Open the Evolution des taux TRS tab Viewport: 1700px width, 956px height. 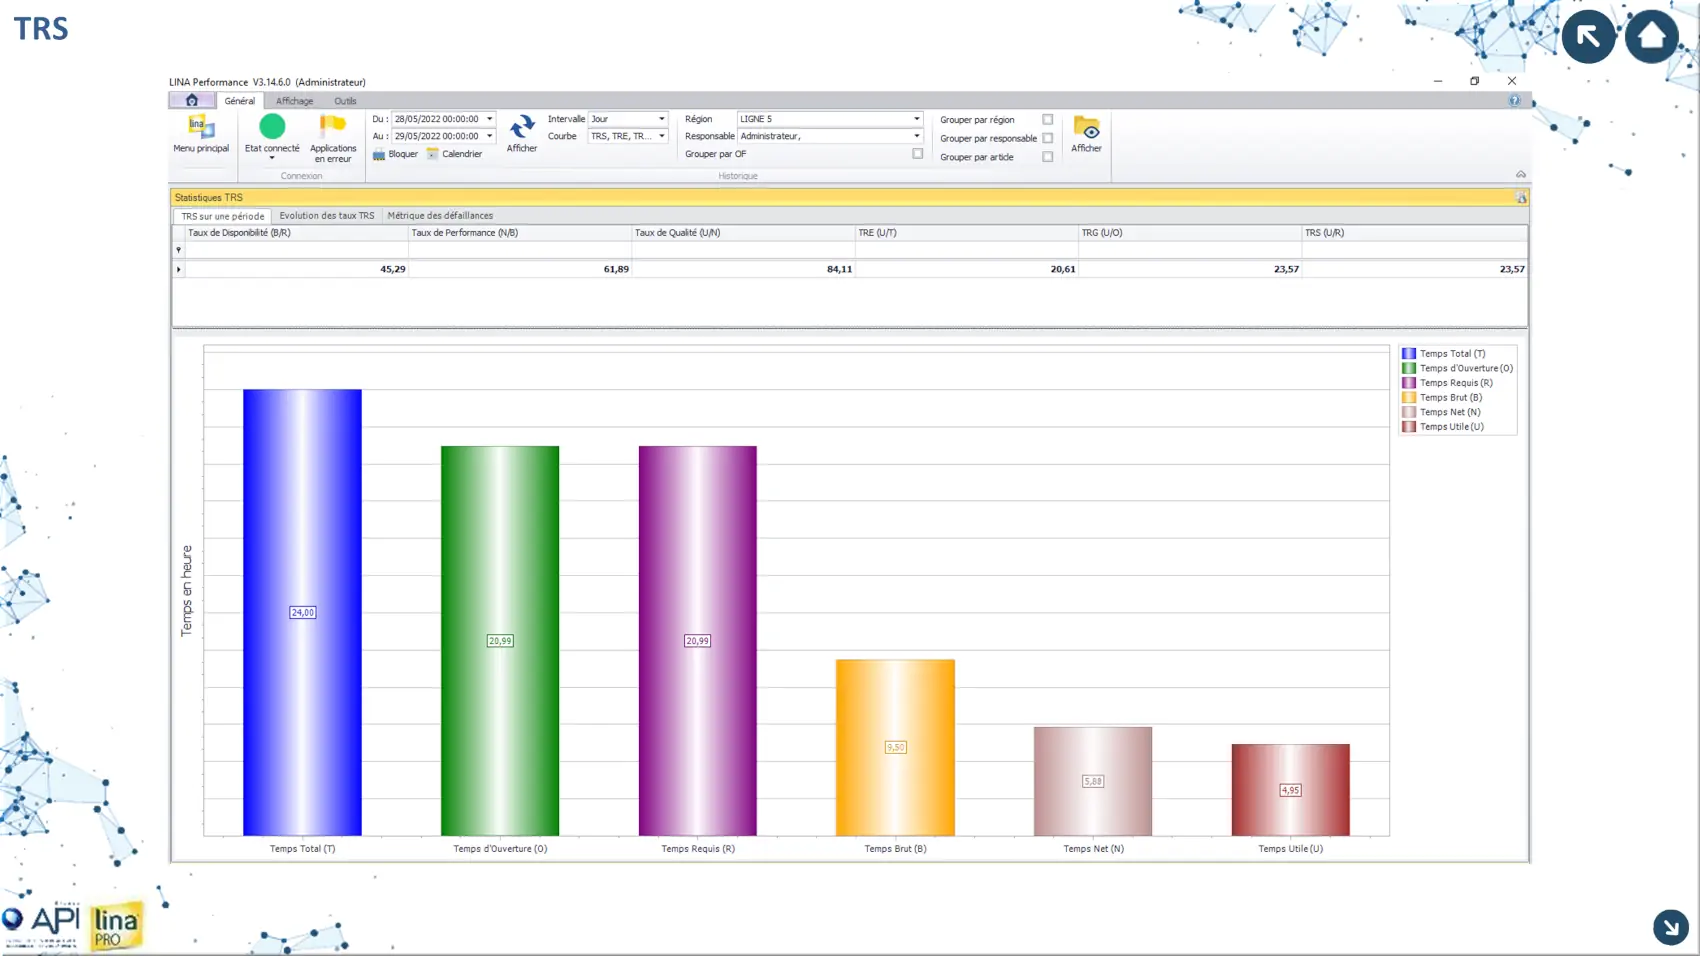point(326,216)
